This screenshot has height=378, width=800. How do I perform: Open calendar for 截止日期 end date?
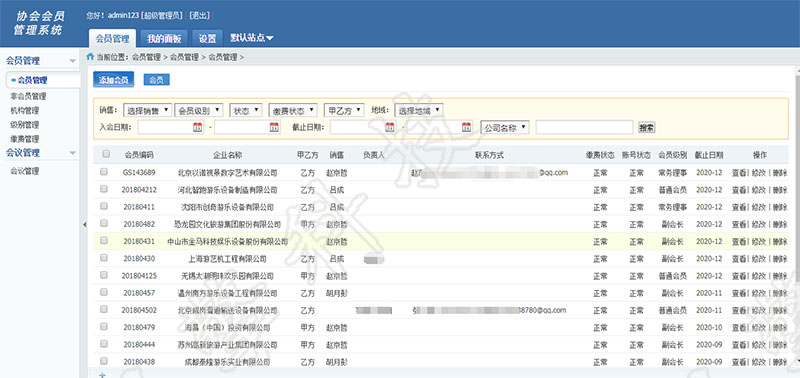(466, 128)
